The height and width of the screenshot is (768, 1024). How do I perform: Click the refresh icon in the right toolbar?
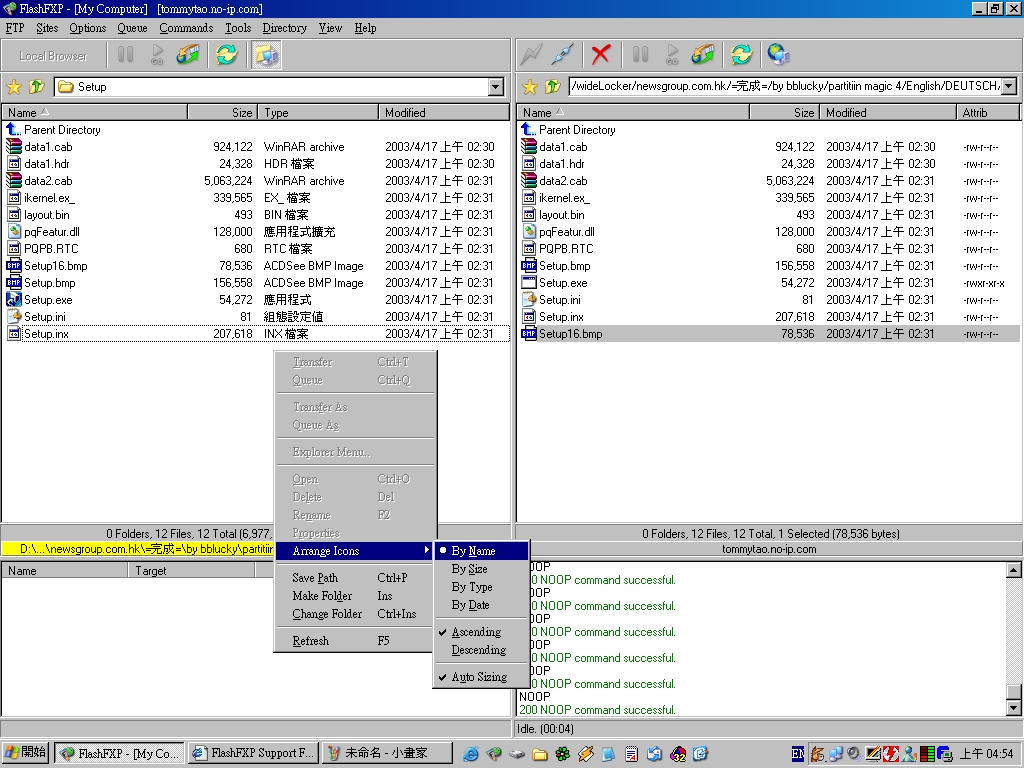coord(741,55)
